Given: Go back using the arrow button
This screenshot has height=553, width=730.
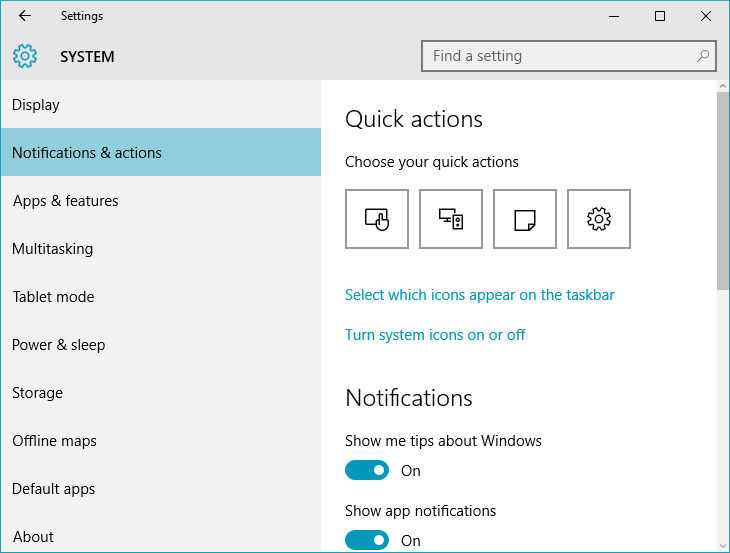Looking at the screenshot, I should click(25, 16).
